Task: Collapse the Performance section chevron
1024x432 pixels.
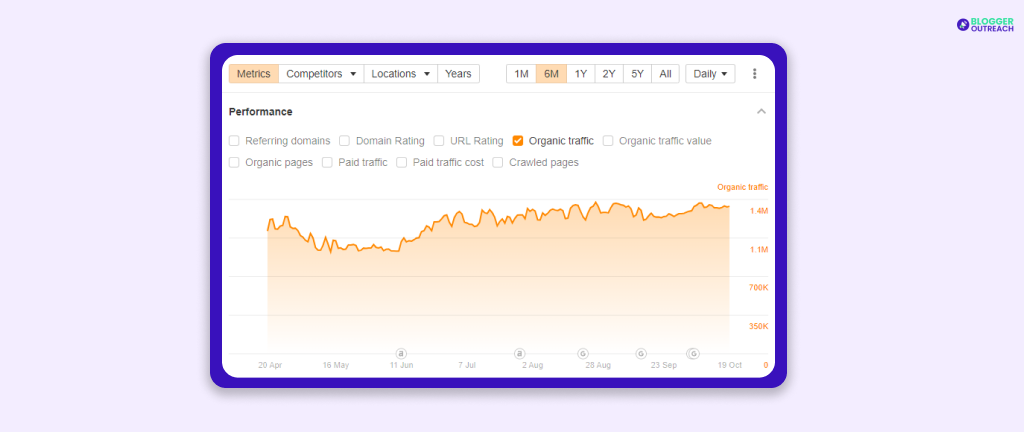Action: [761, 112]
